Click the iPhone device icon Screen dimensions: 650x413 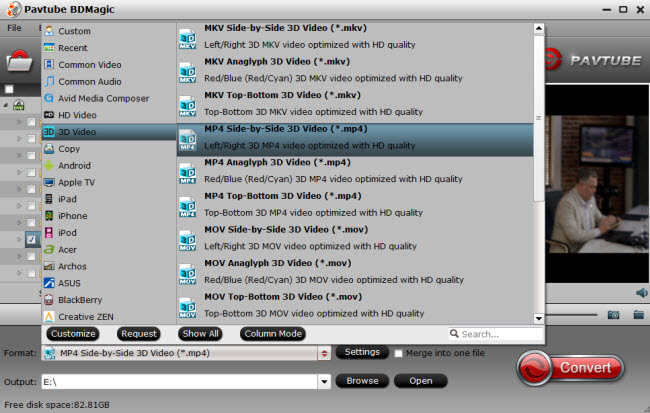[49, 216]
